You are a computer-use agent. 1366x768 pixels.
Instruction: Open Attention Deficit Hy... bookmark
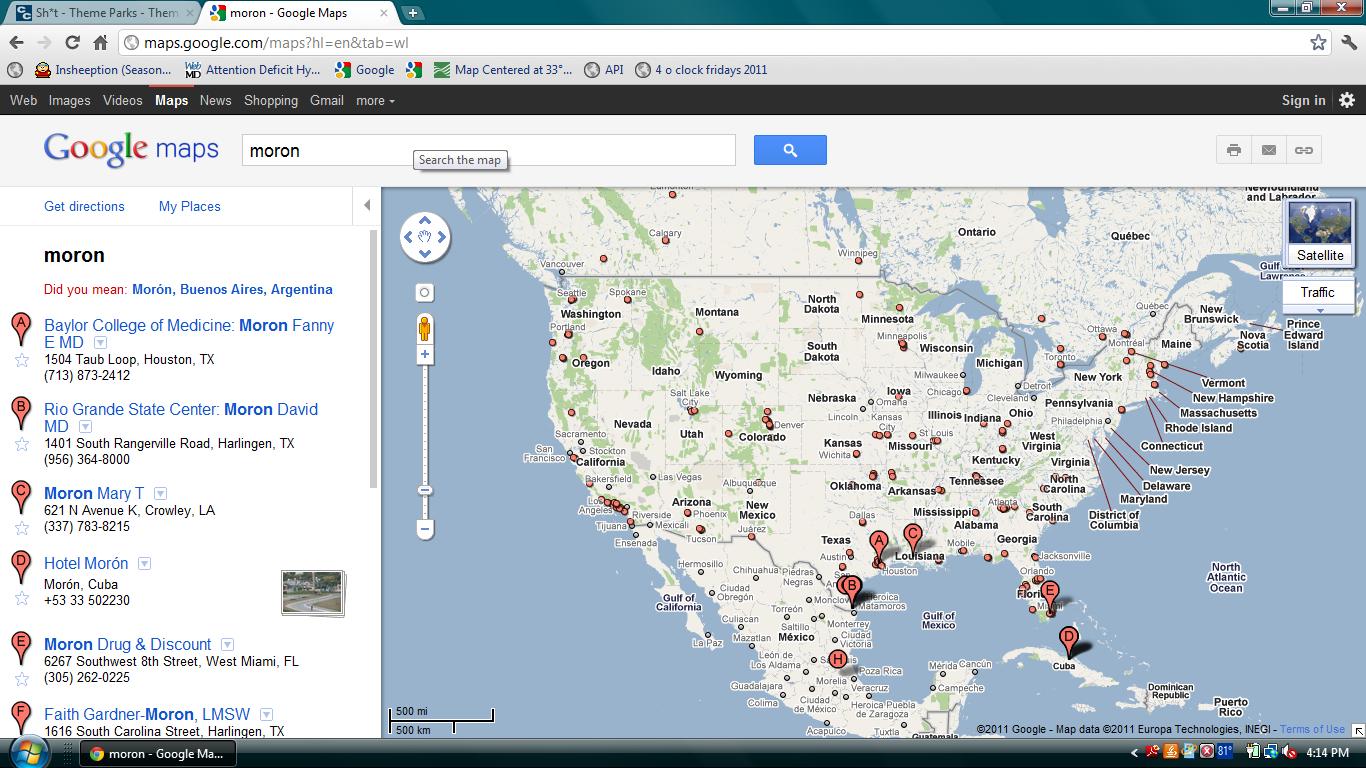tap(253, 70)
